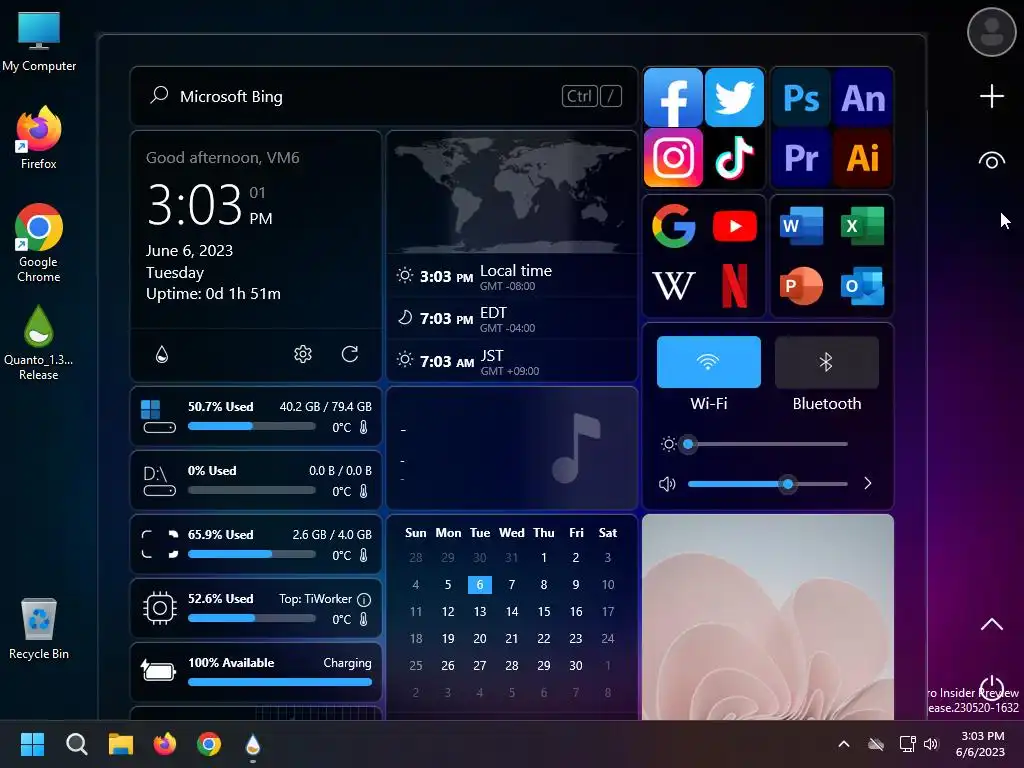Click the CPU 52.6% Used widget
Viewport: 1024px width, 768px height.
click(x=255, y=608)
